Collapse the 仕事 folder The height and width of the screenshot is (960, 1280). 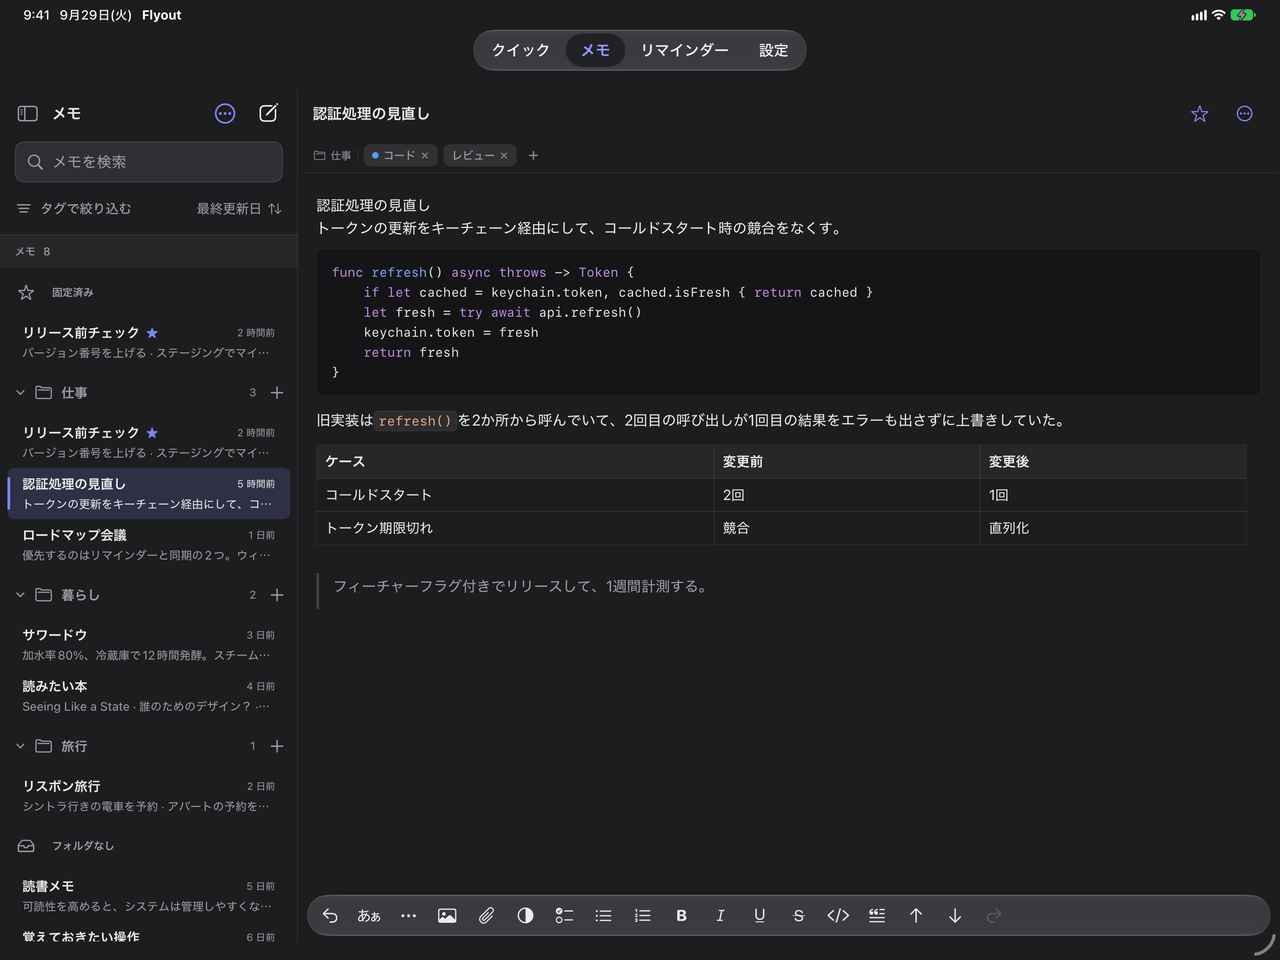(20, 393)
